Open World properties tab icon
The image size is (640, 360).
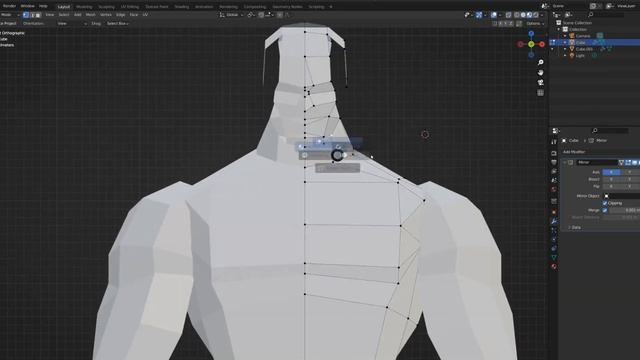pos(554,189)
